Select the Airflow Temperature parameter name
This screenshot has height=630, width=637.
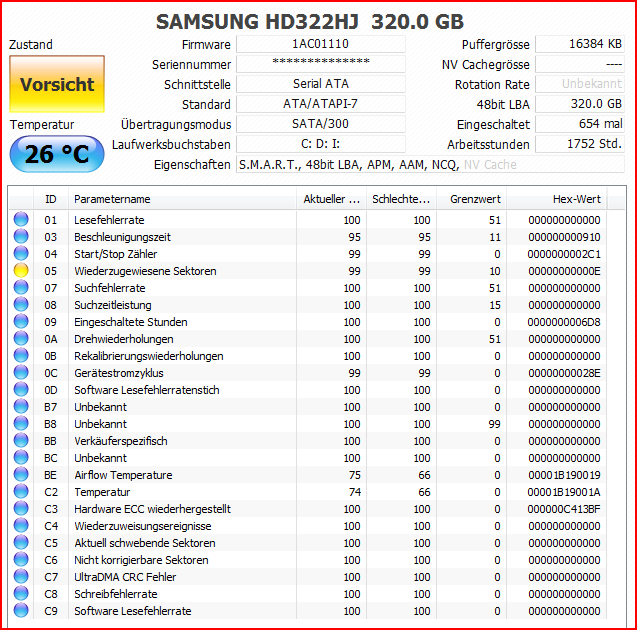(x=123, y=475)
